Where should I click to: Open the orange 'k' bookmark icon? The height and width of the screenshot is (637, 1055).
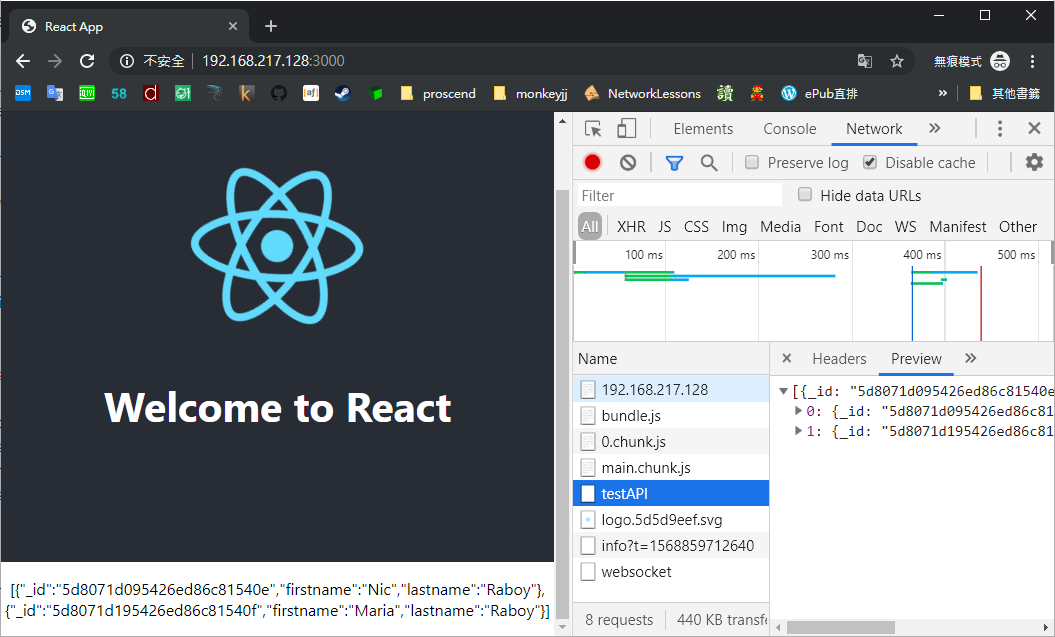tap(246, 93)
